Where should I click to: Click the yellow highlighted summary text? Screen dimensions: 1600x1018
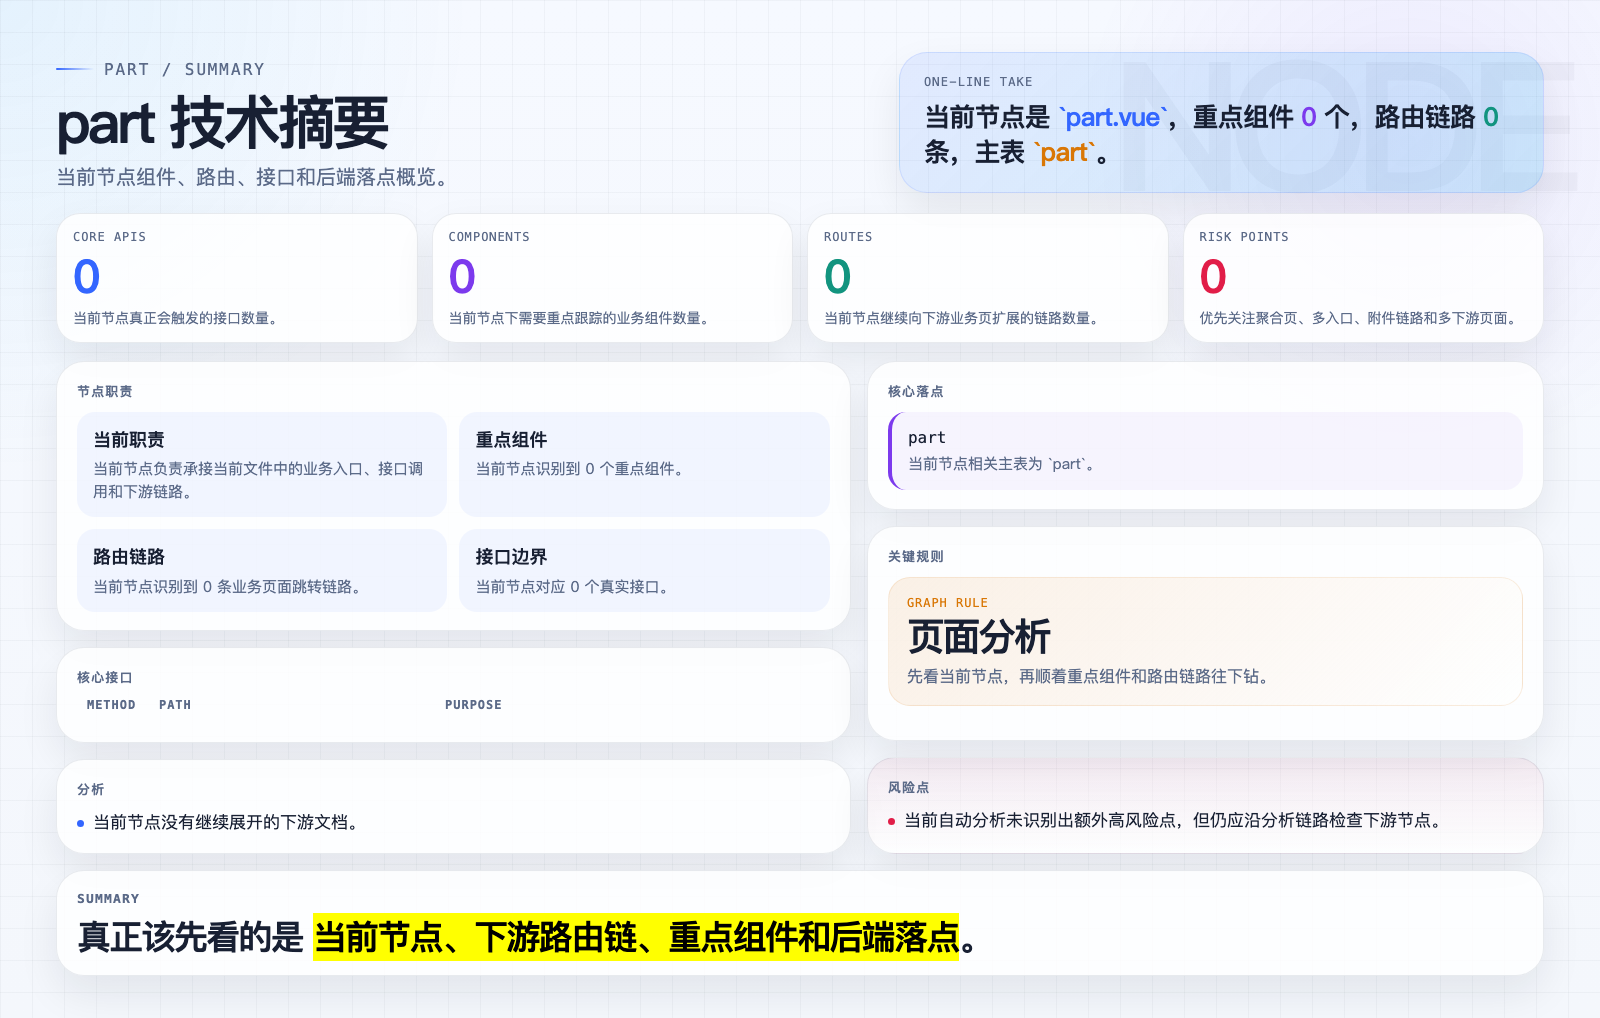(x=636, y=937)
